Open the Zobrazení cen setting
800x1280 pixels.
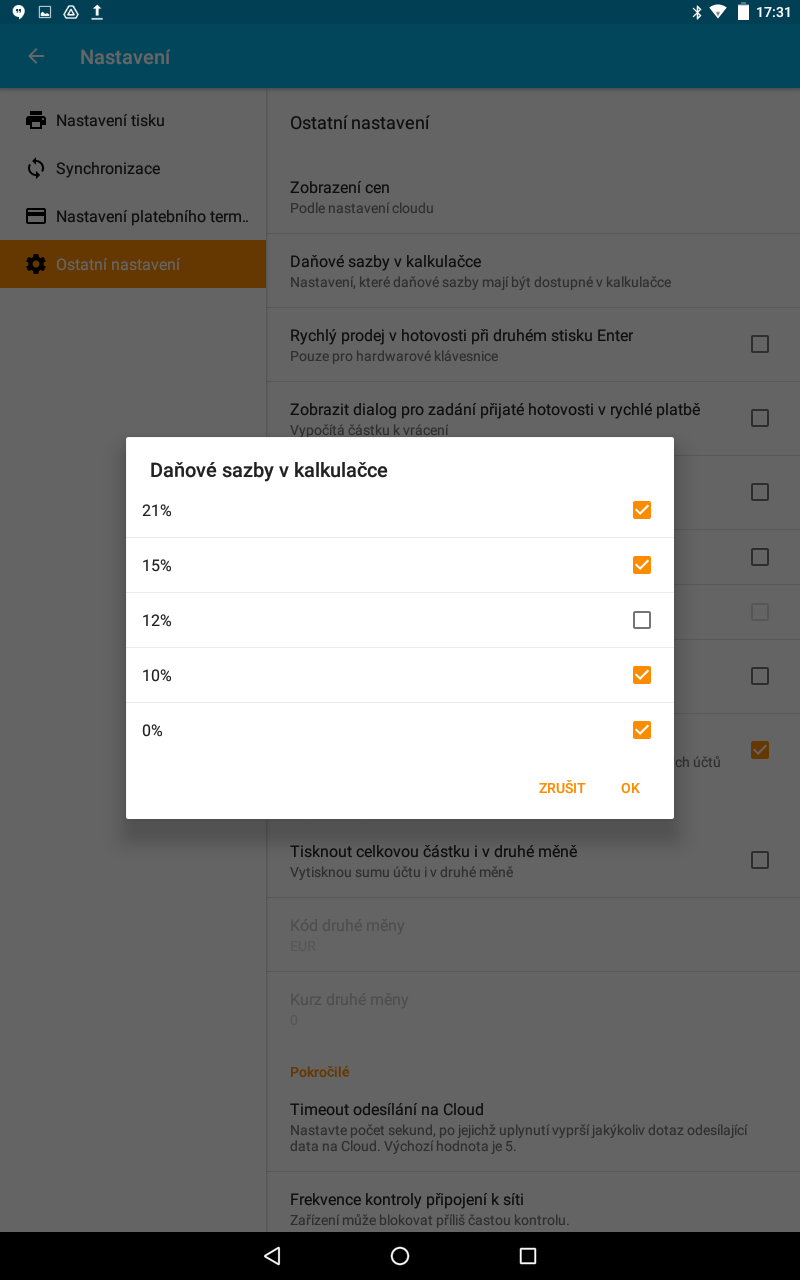point(534,197)
